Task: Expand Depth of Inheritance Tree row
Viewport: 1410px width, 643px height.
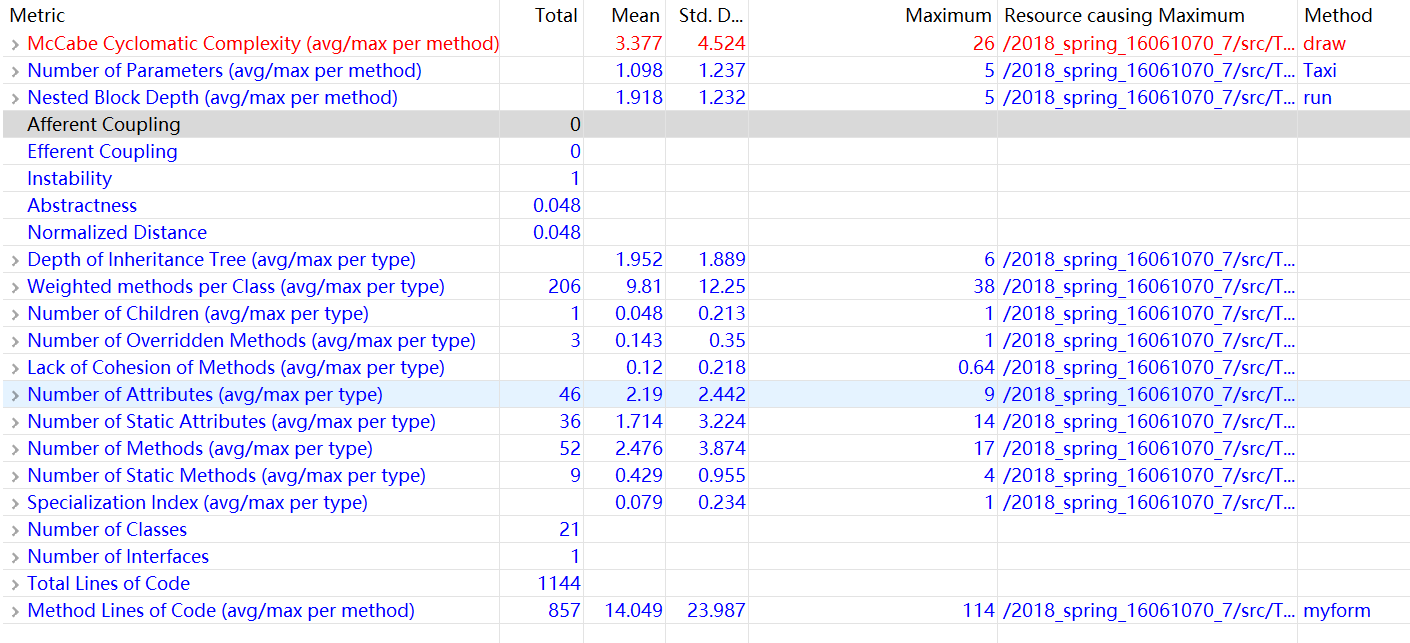Action: coord(14,260)
